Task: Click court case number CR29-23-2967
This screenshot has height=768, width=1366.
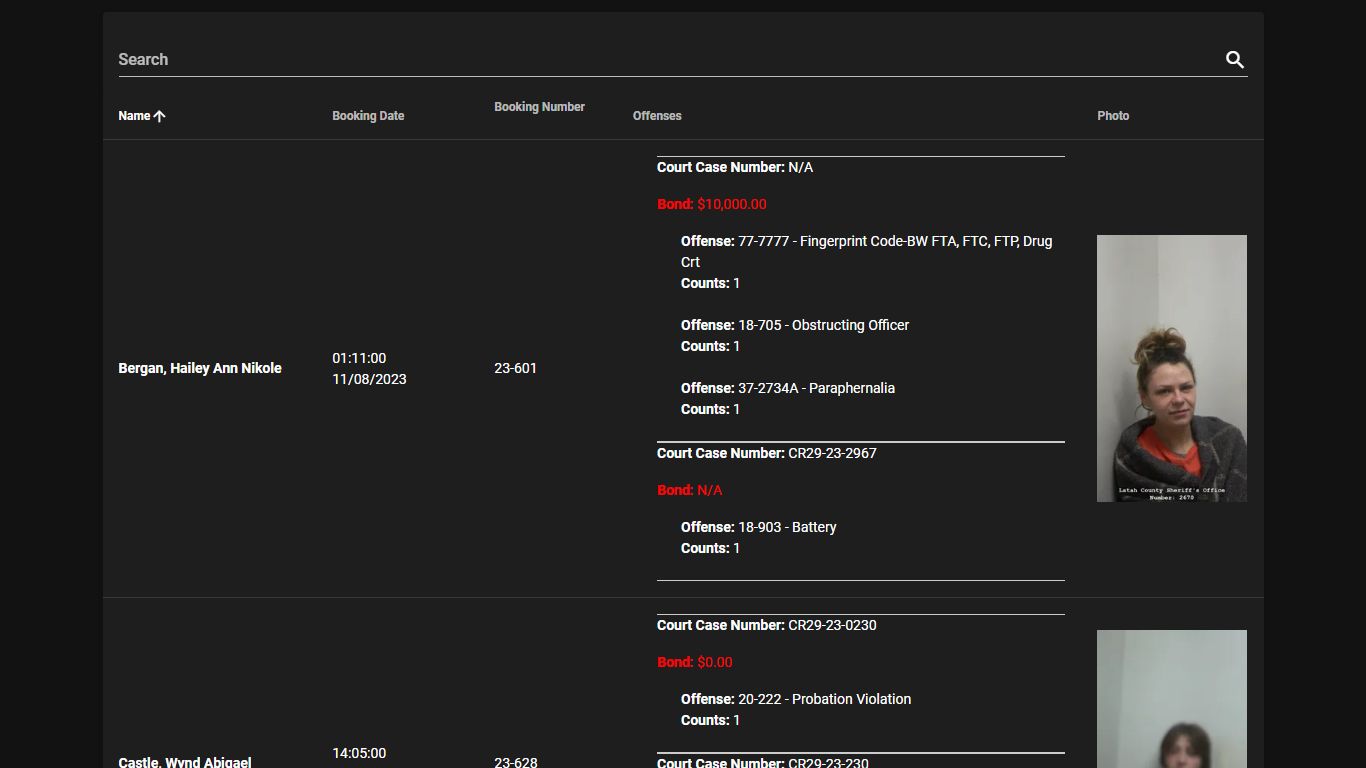Action: (832, 453)
